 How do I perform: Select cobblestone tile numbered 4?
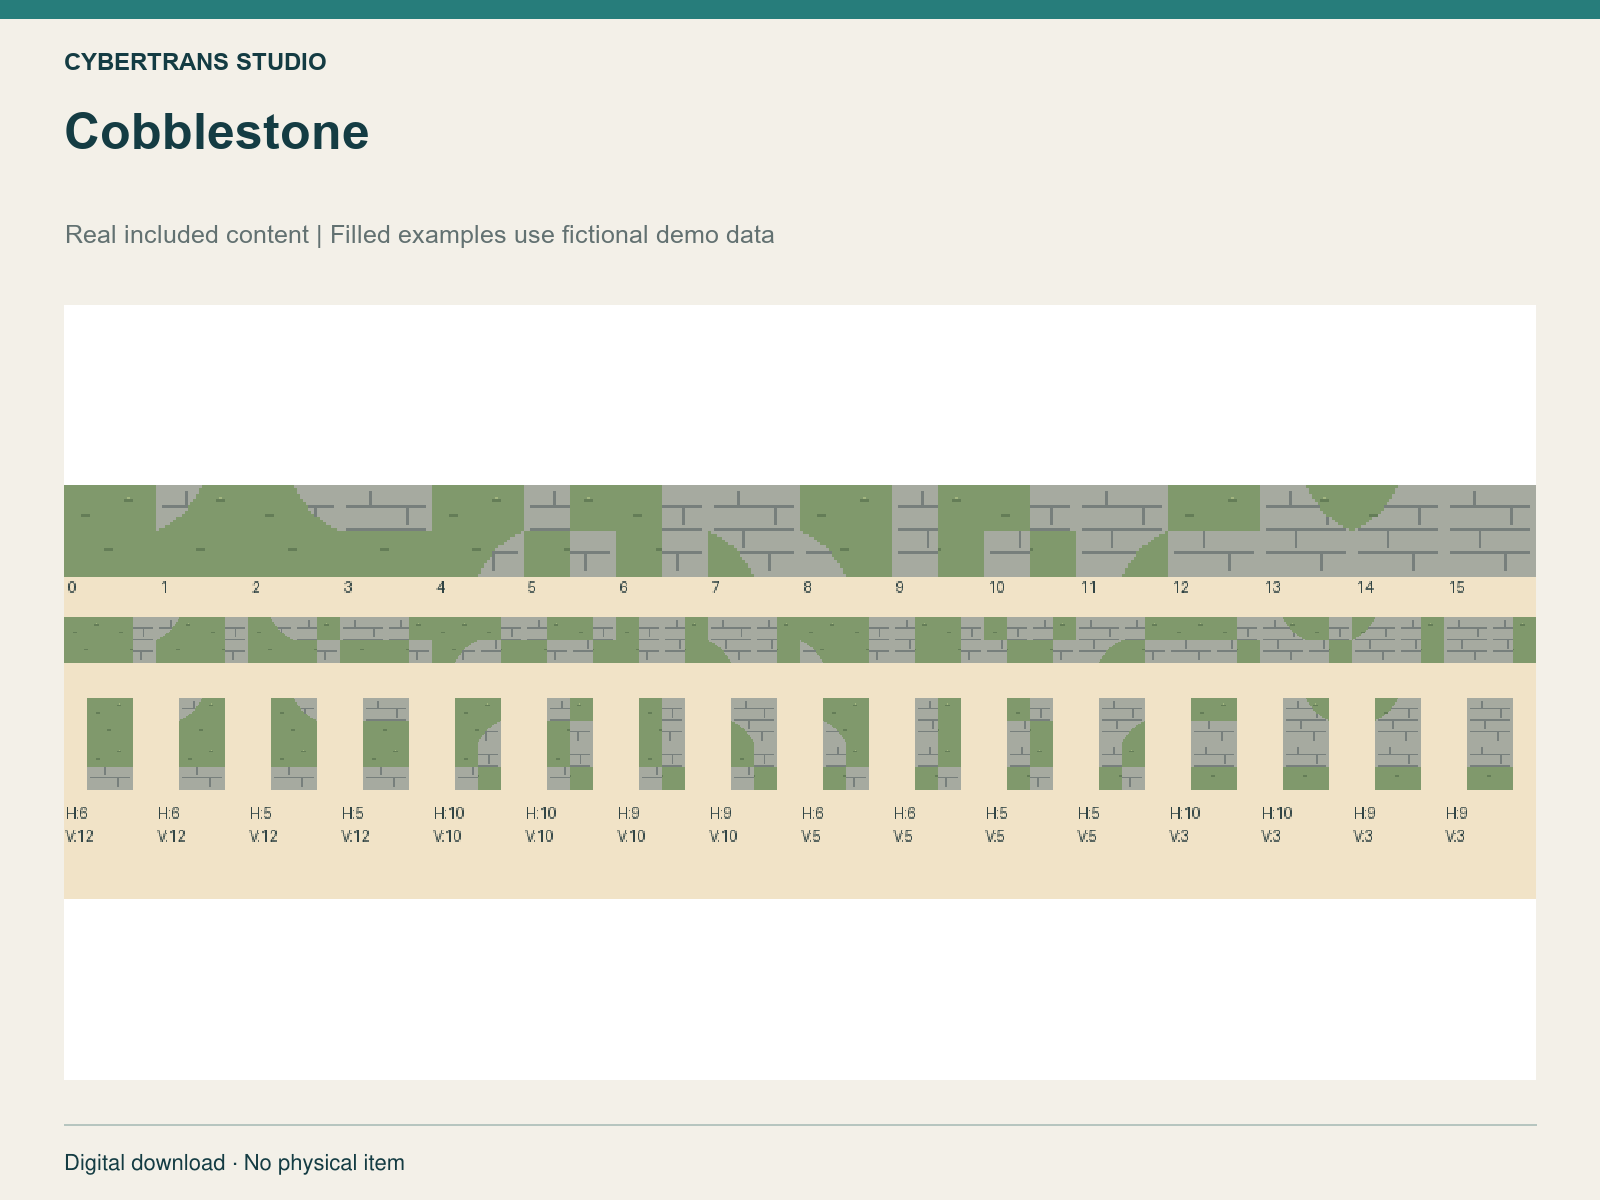click(x=478, y=531)
